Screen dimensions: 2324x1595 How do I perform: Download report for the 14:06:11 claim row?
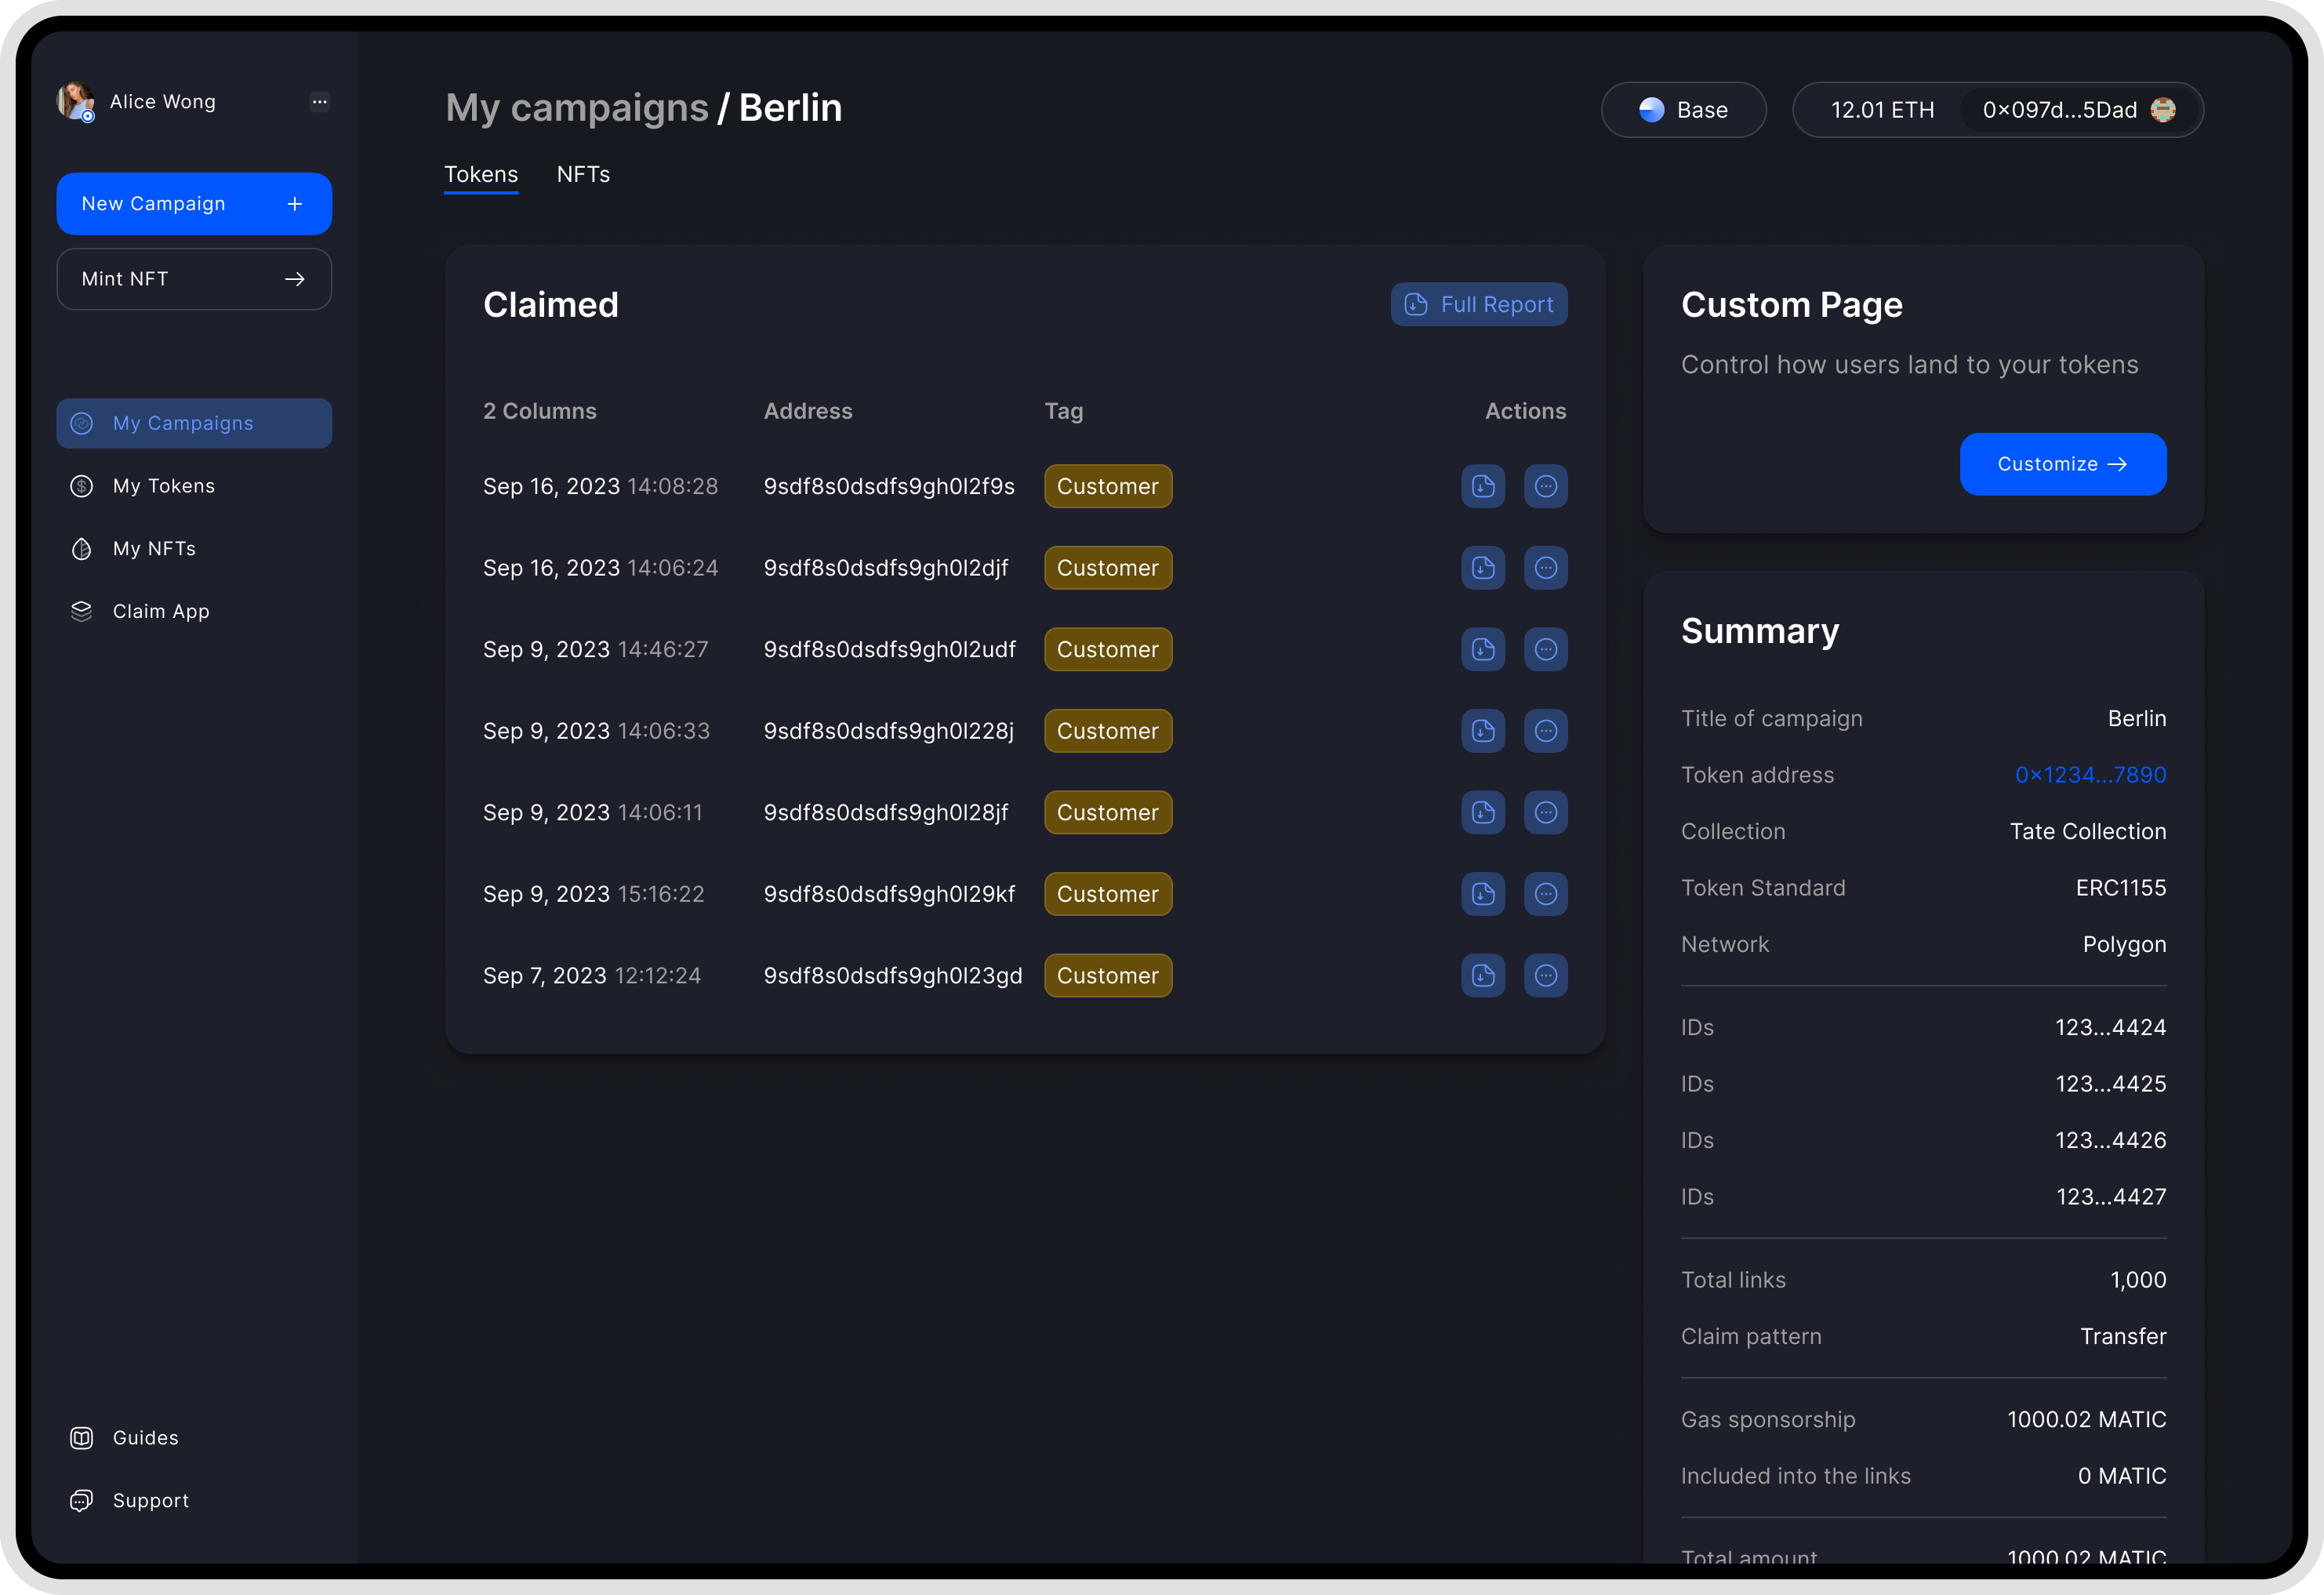click(x=1483, y=812)
